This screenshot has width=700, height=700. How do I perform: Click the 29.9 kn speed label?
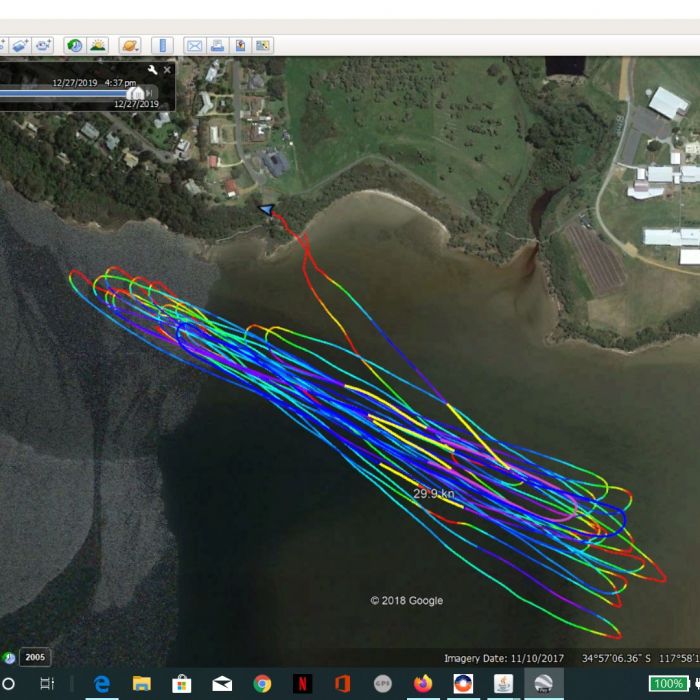[434, 494]
